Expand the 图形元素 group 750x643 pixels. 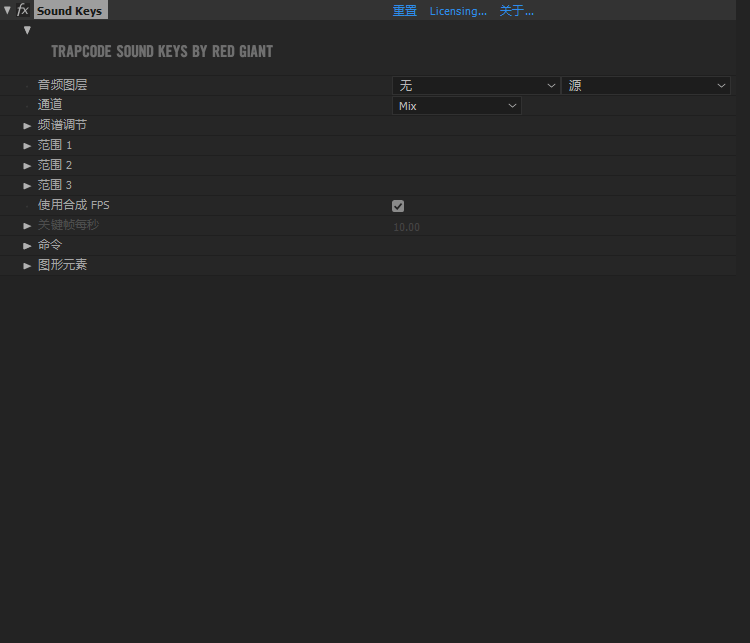tap(27, 266)
